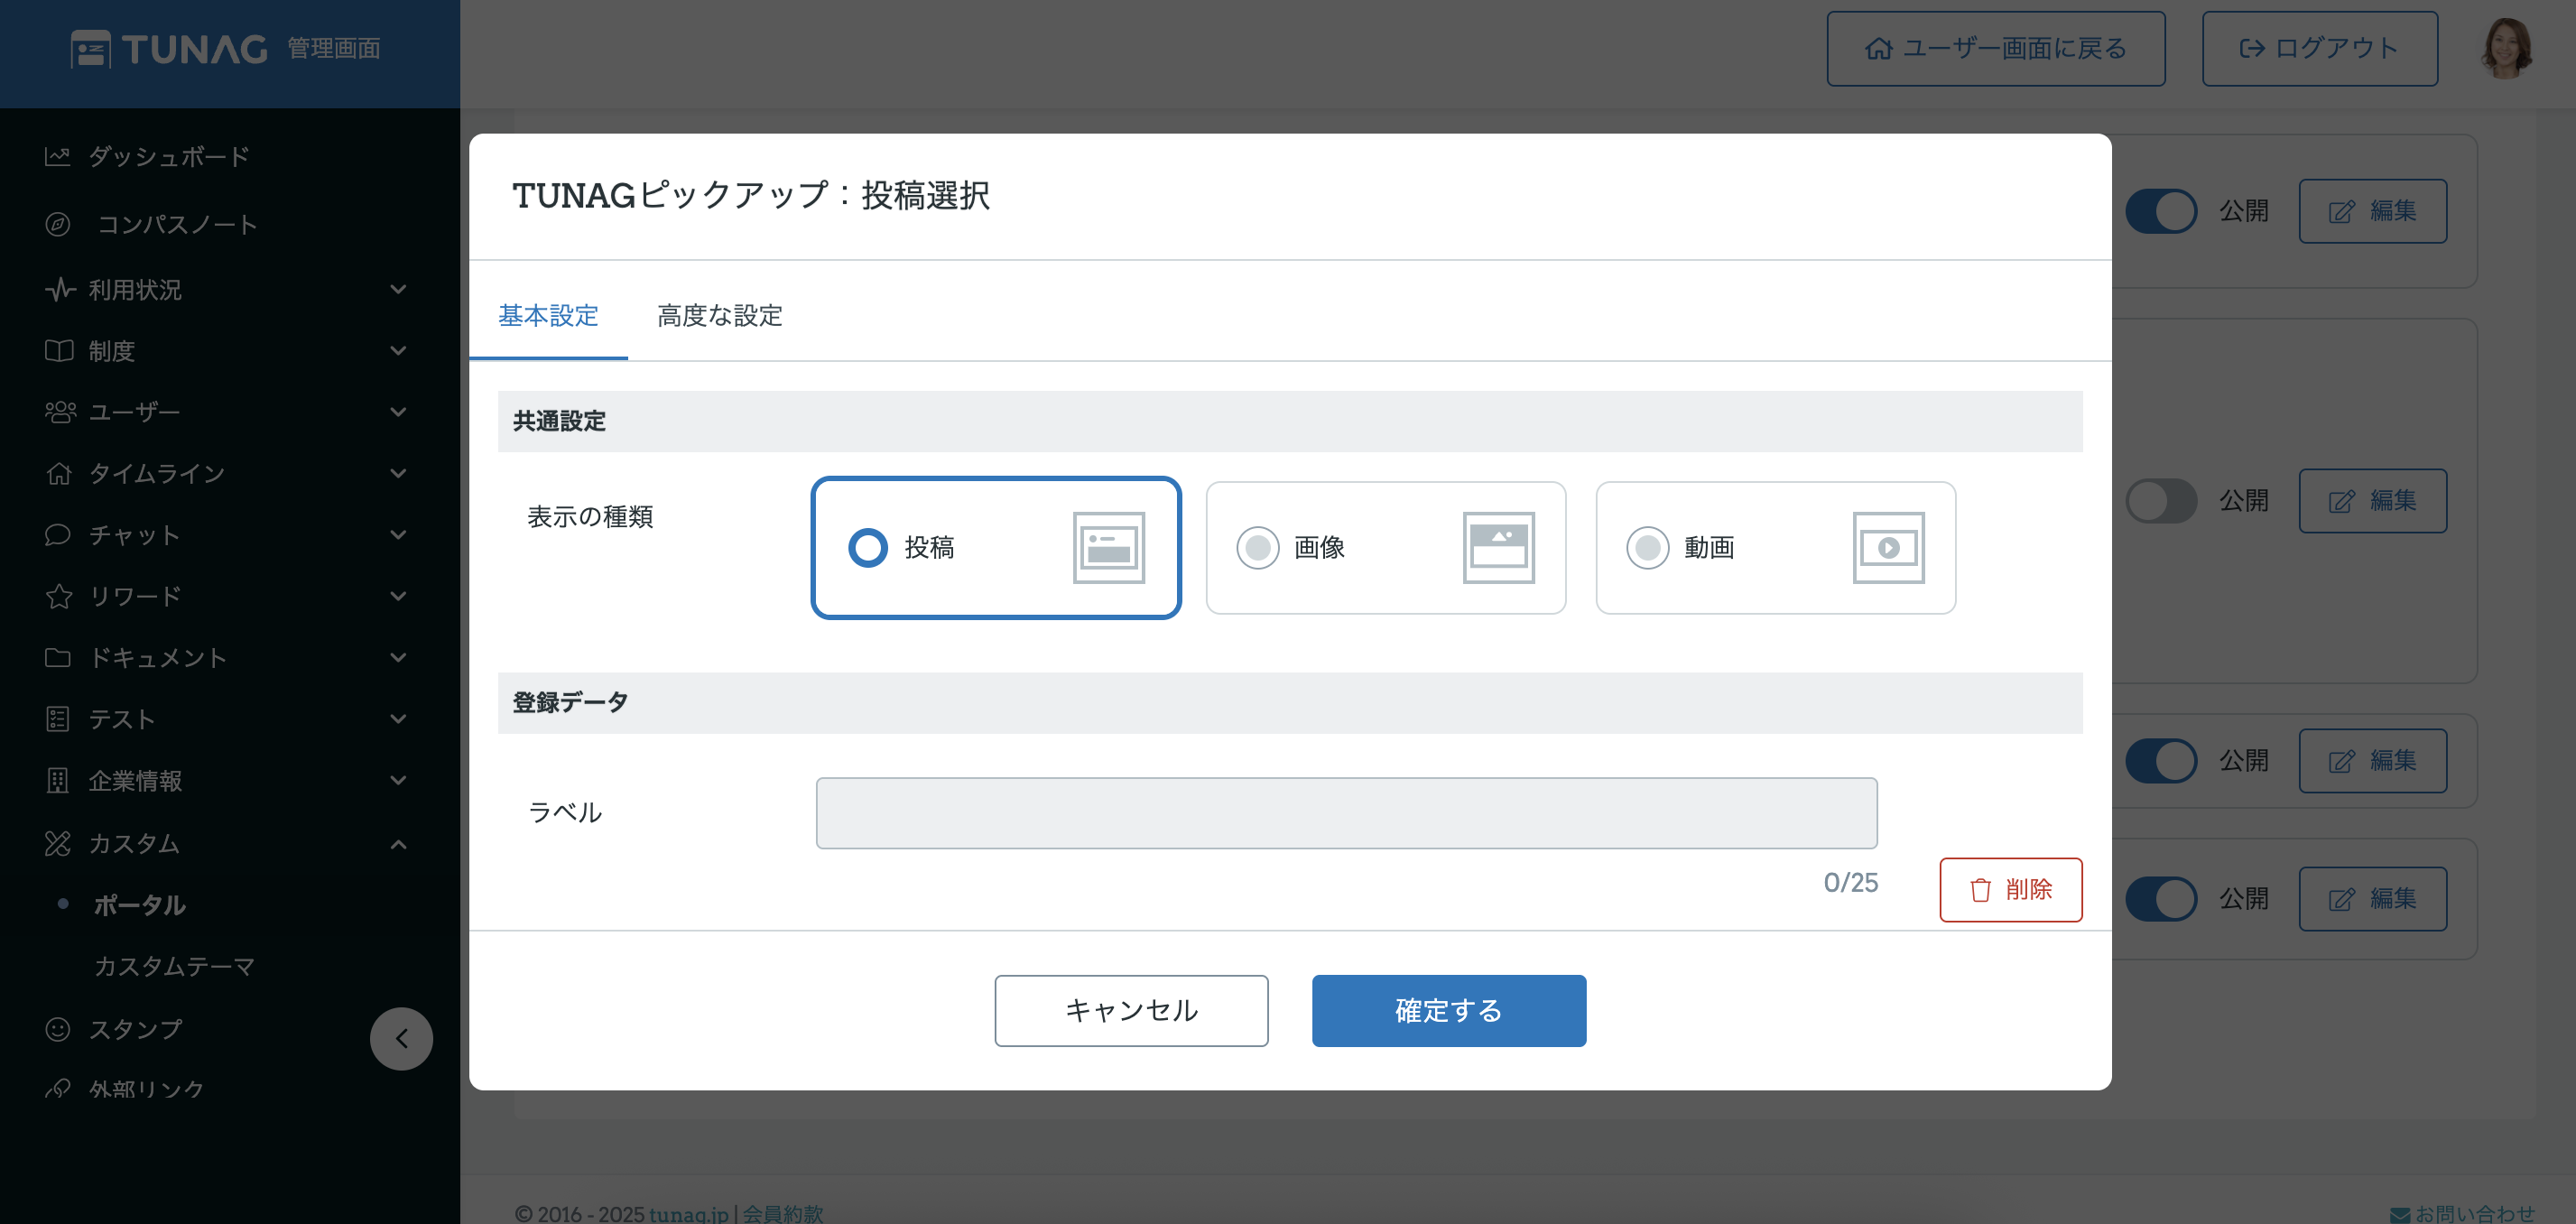Click ユーザー画面に戻る button
The width and height of the screenshot is (2576, 1224).
1996,49
